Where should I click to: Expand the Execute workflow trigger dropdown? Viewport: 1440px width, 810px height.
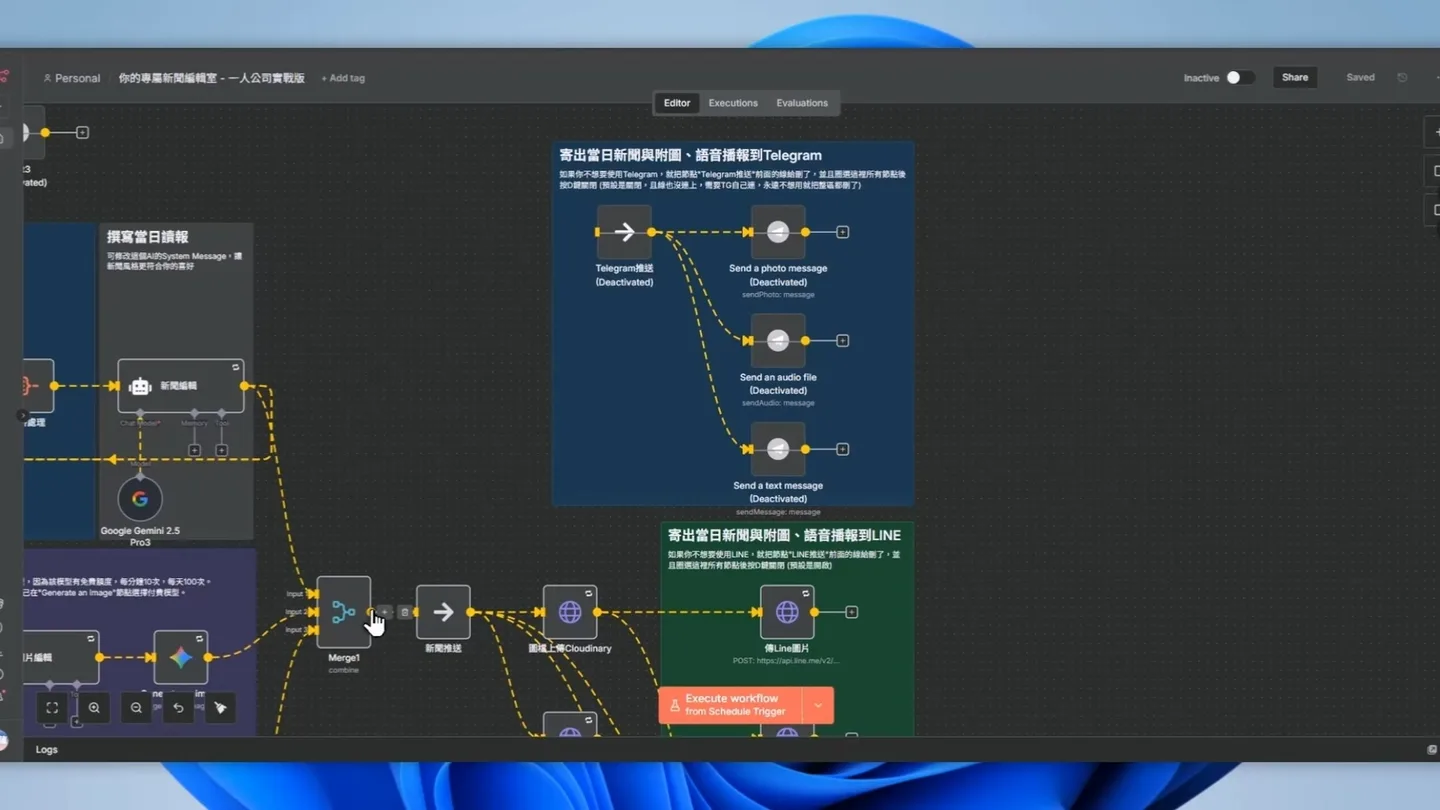818,705
